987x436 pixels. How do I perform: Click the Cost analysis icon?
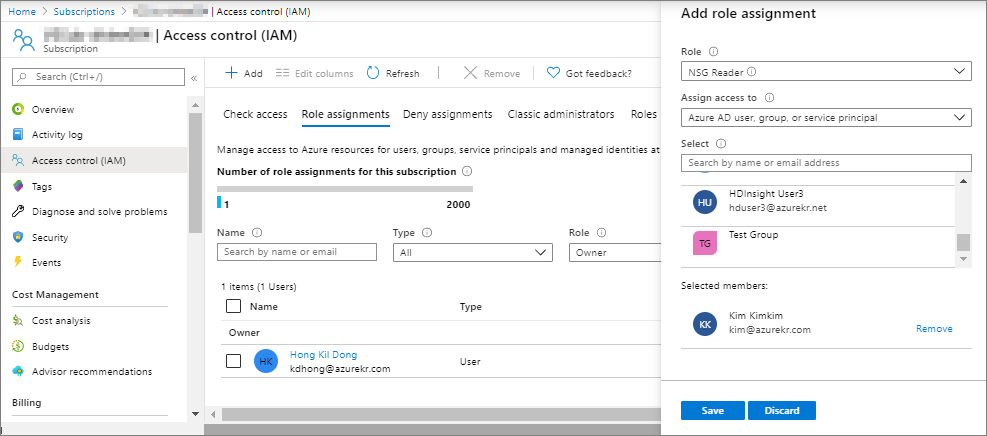[19, 321]
